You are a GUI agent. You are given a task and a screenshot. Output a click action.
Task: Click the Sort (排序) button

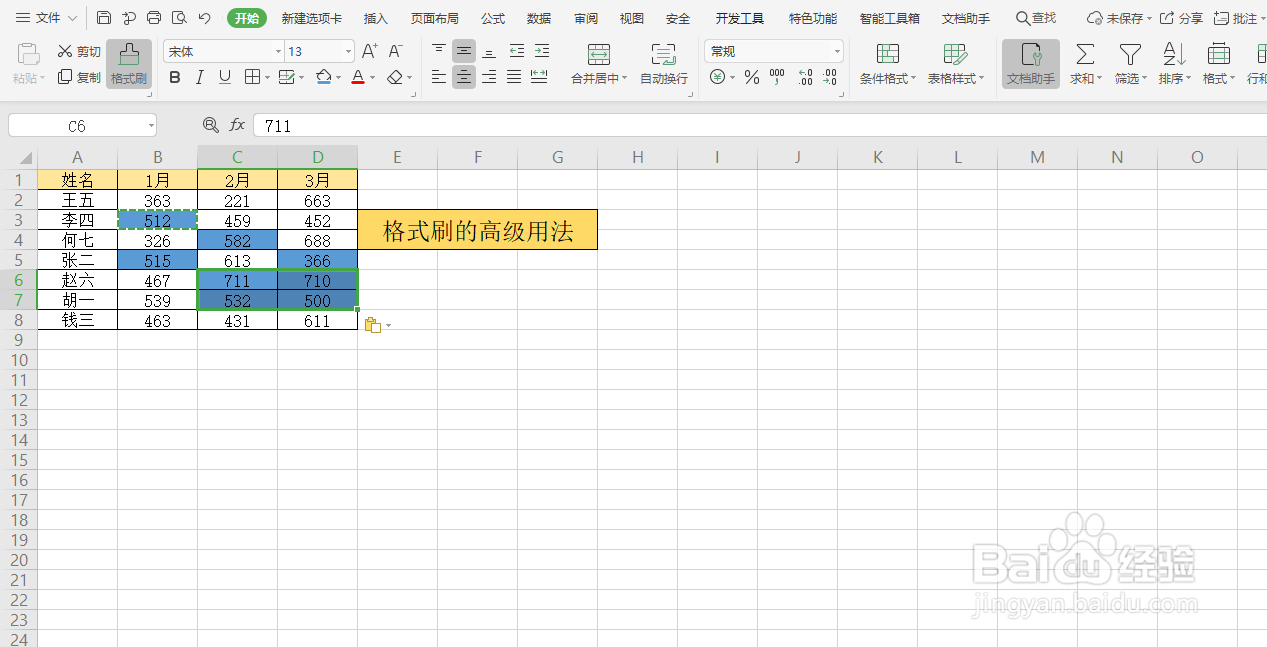point(1174,64)
